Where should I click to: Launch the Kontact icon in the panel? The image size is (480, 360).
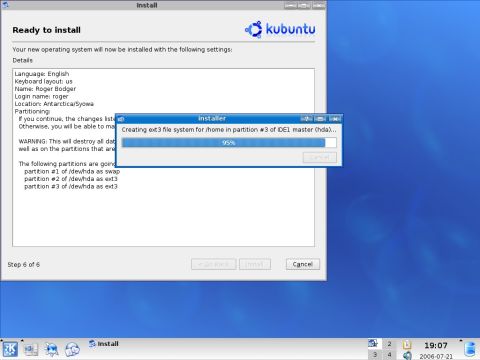click(x=72, y=349)
